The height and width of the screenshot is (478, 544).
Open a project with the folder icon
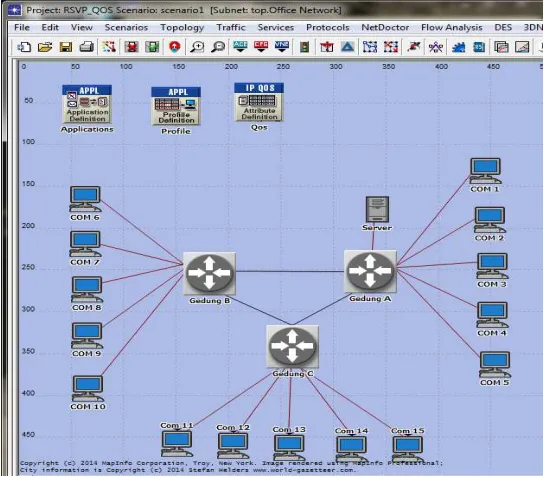45,47
